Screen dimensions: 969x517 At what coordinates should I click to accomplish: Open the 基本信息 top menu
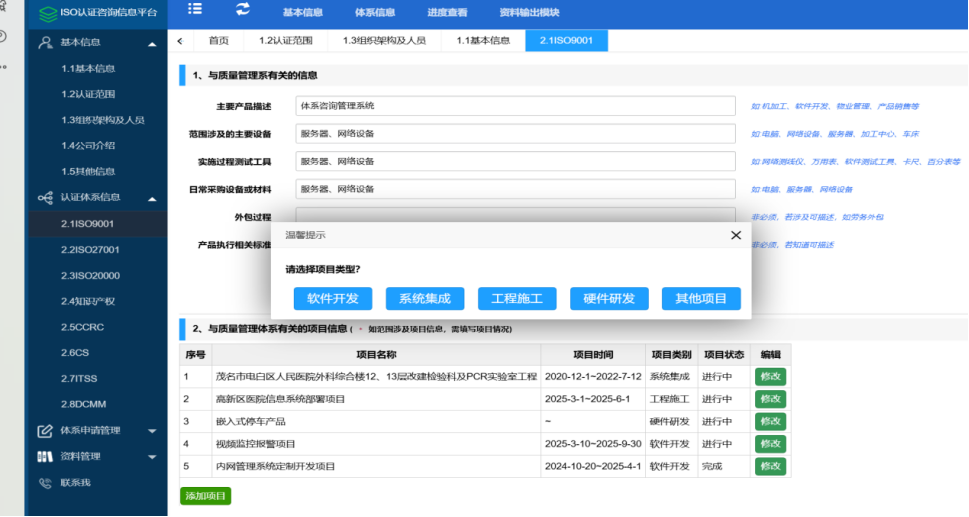point(303,12)
